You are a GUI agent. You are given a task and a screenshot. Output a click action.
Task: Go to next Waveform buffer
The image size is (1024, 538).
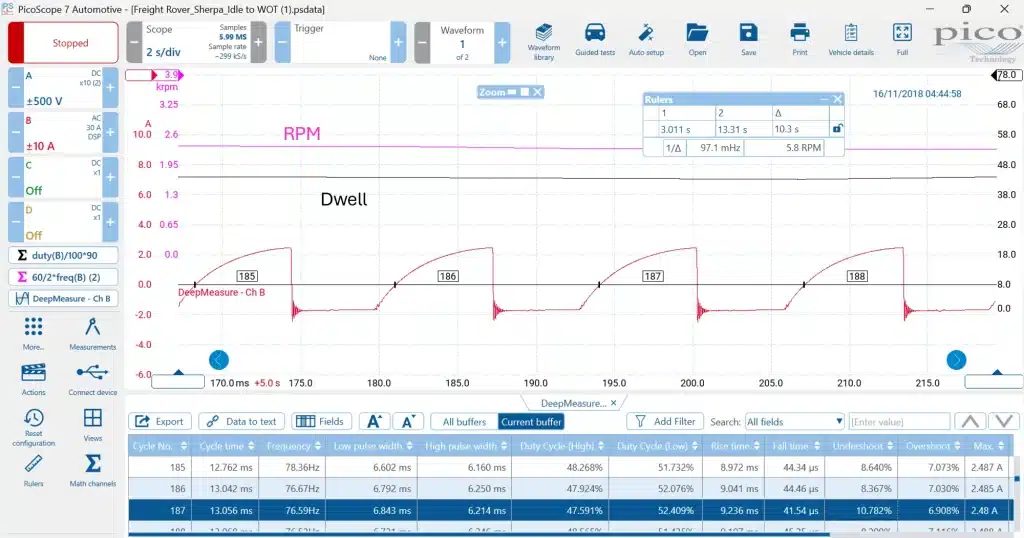click(x=502, y=42)
